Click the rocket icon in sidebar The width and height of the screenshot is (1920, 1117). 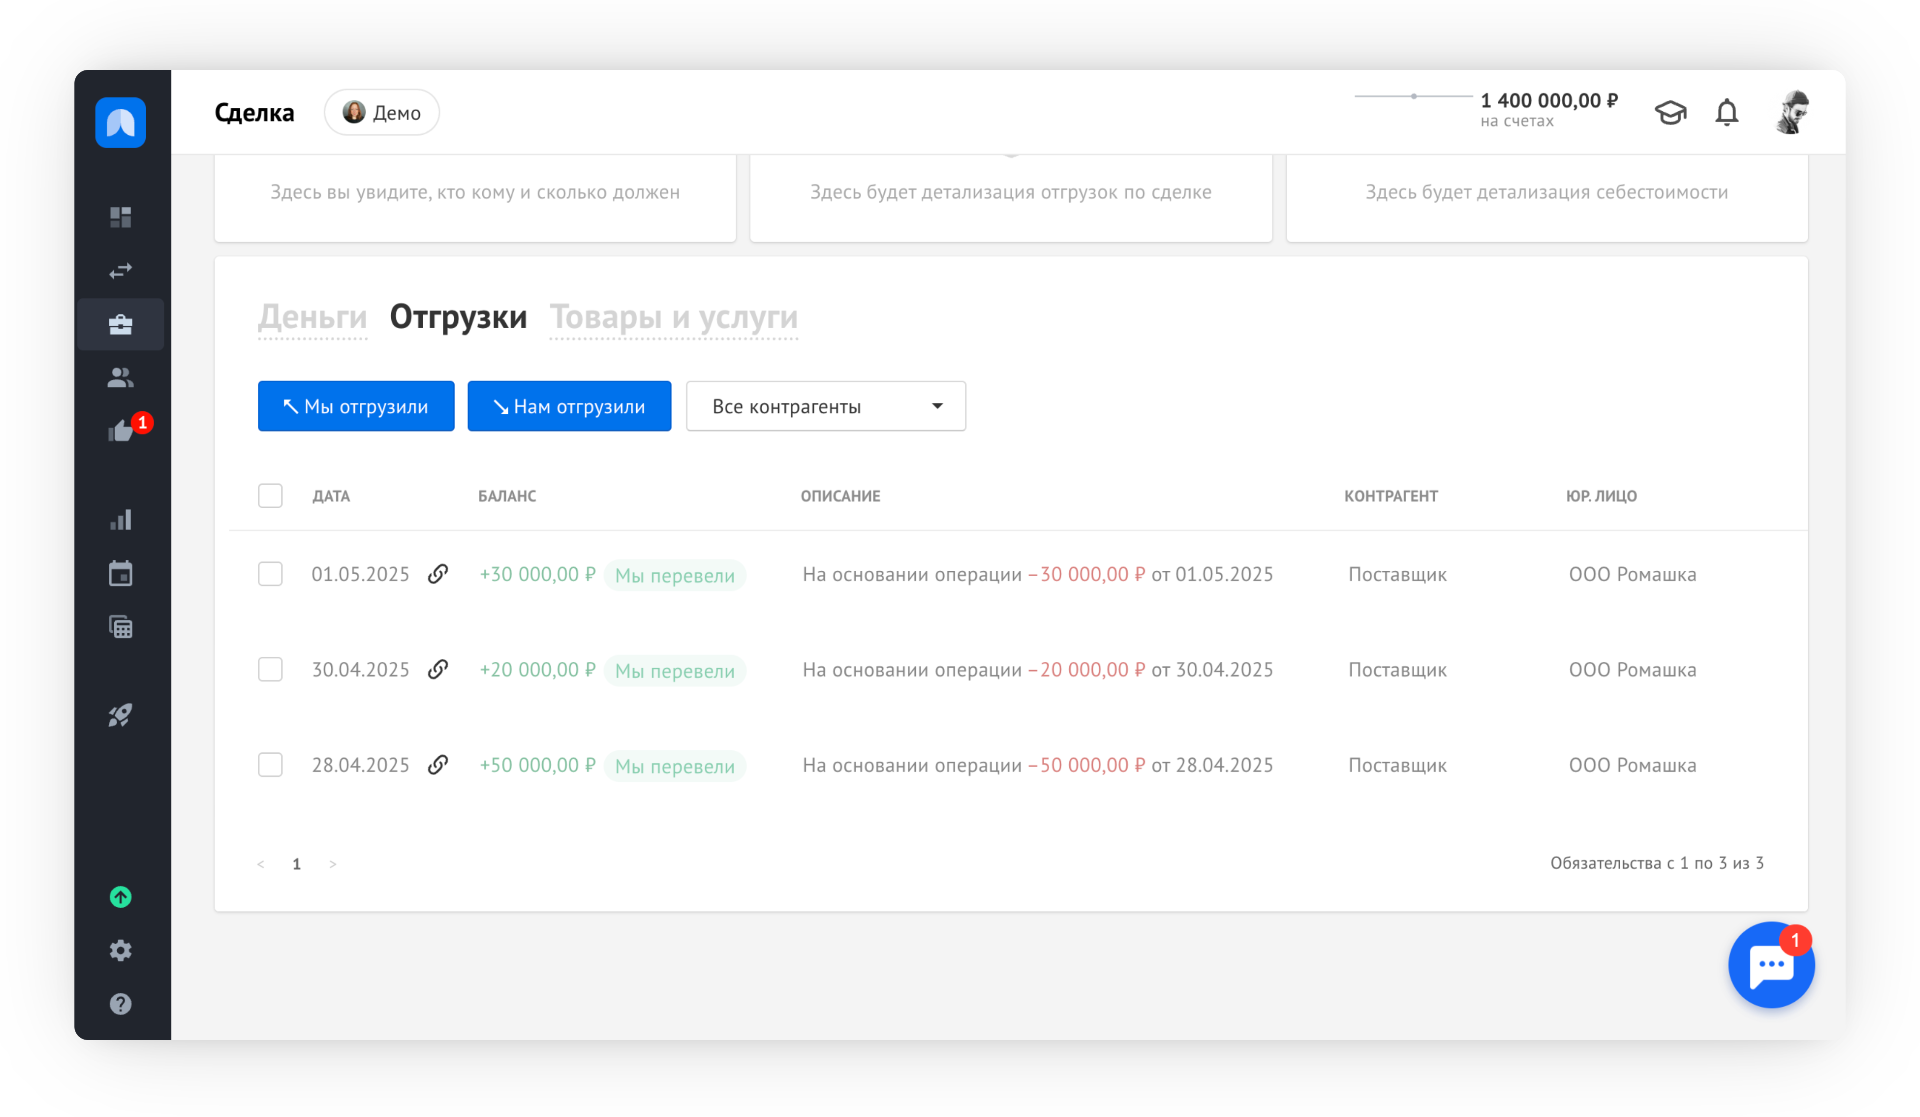(121, 715)
